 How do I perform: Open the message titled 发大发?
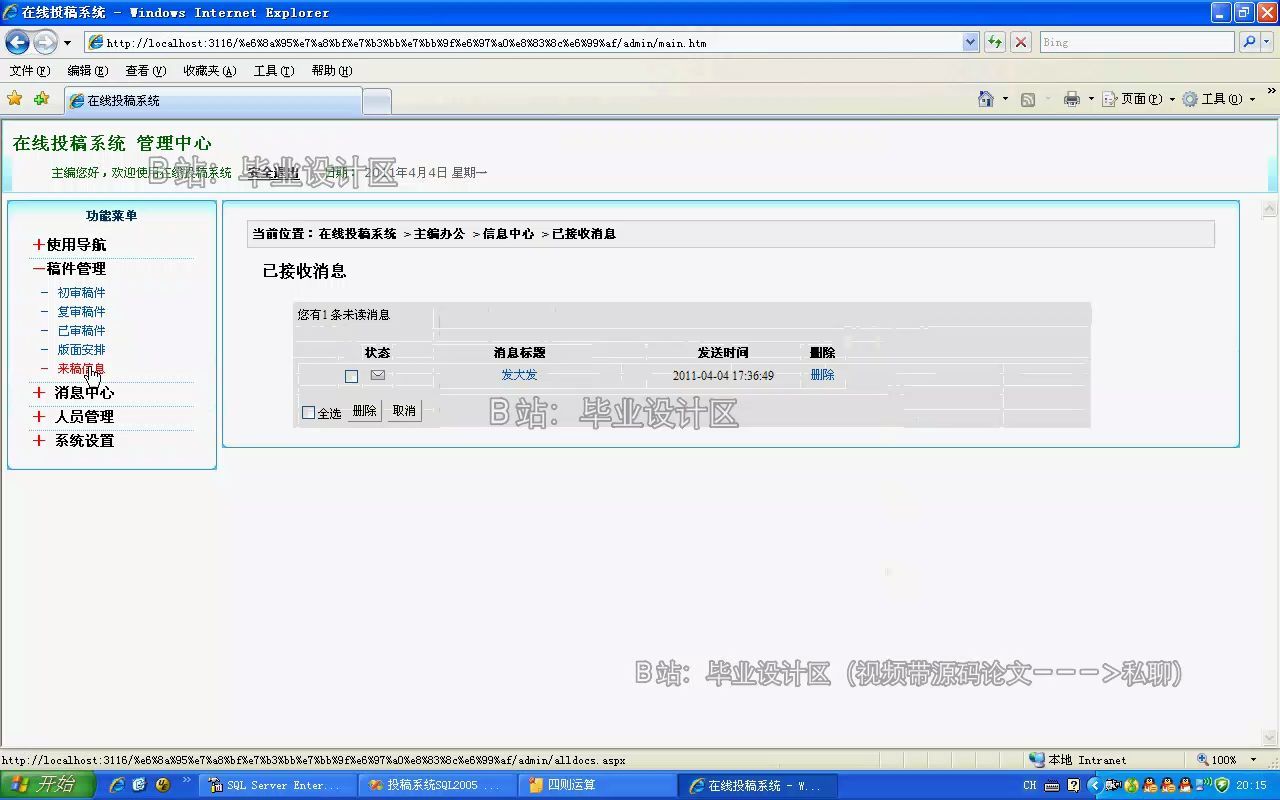(x=519, y=375)
